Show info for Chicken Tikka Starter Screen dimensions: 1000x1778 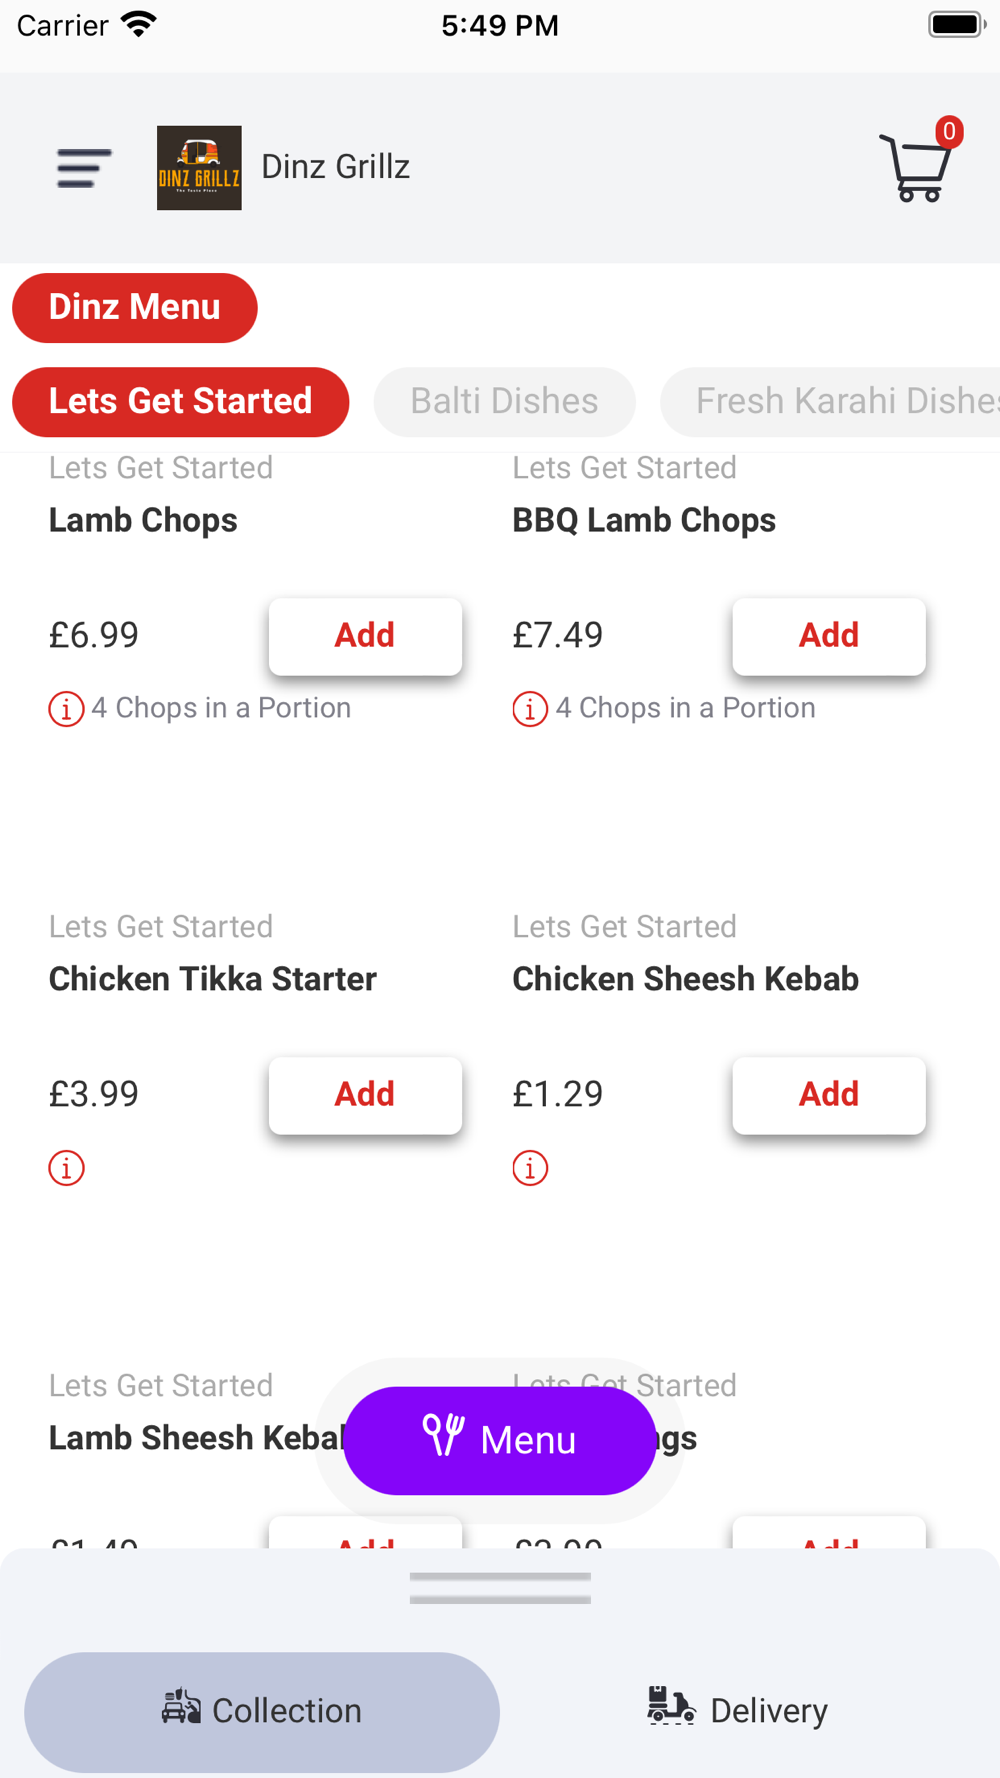coord(66,1168)
